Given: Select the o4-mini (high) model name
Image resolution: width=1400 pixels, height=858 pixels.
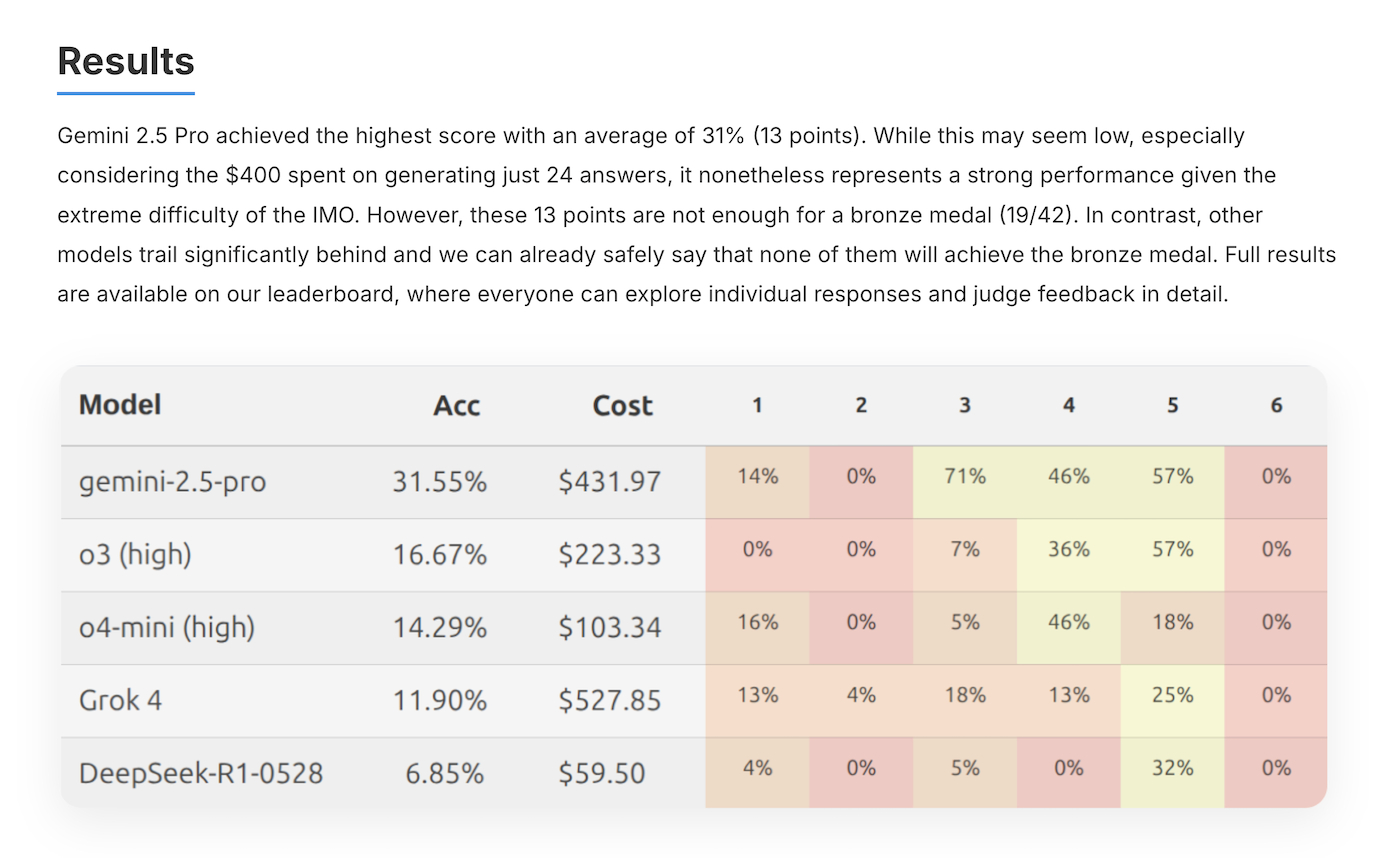Looking at the screenshot, I should 167,627.
